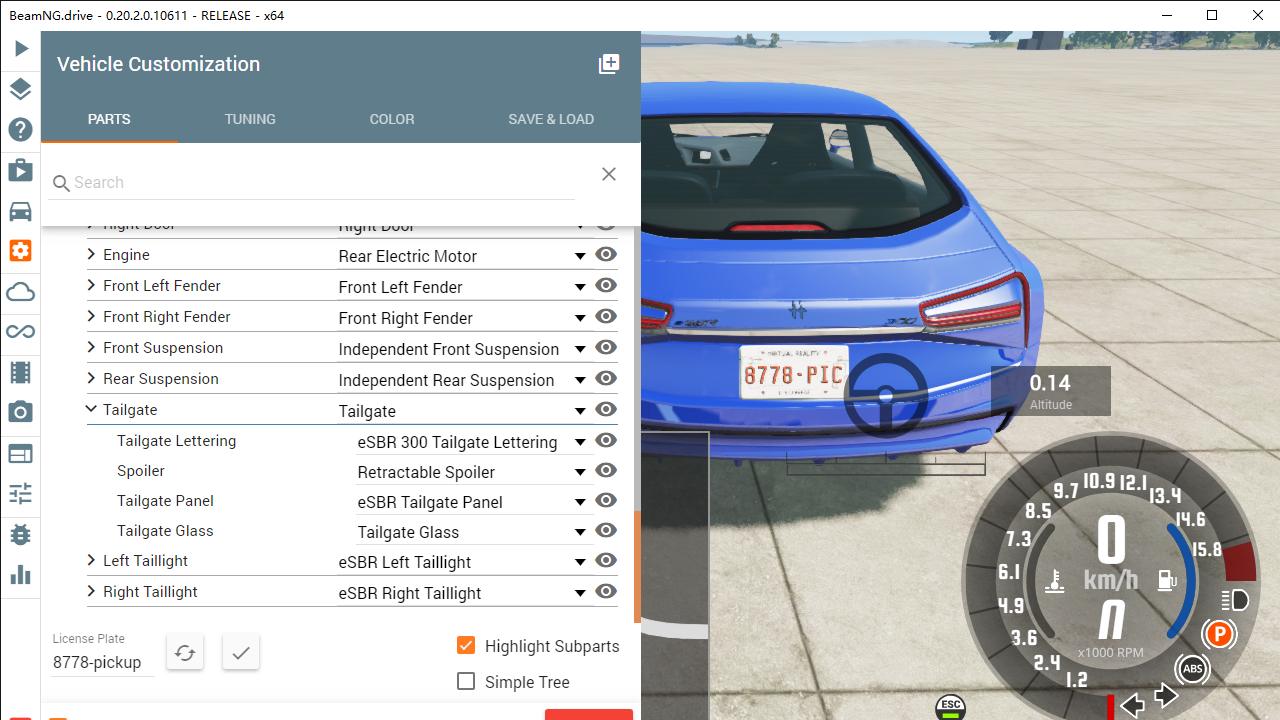Hide Tailgate Glass using its eye icon
Image resolution: width=1280 pixels, height=720 pixels.
pos(606,531)
